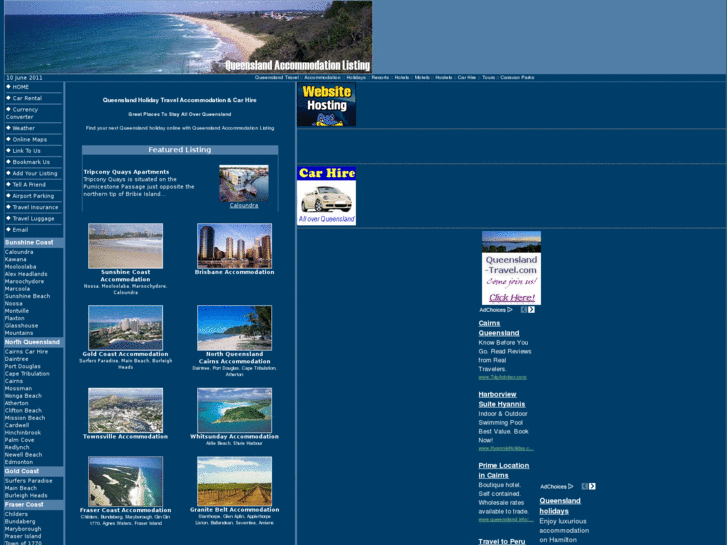727x545 pixels.
Task: Select Cape Tribulation in the sidebar
Action: tap(27, 373)
